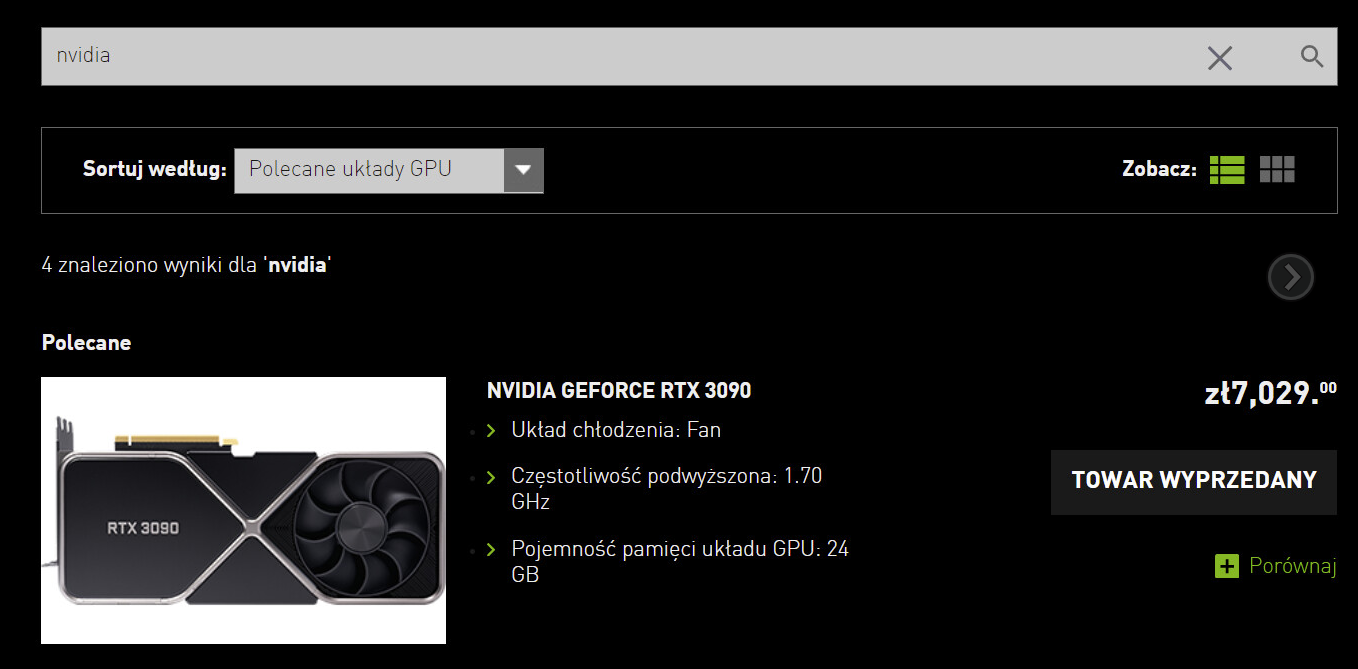1358x669 pixels.
Task: Open the search results page for nvidia
Action: tap(298, 265)
